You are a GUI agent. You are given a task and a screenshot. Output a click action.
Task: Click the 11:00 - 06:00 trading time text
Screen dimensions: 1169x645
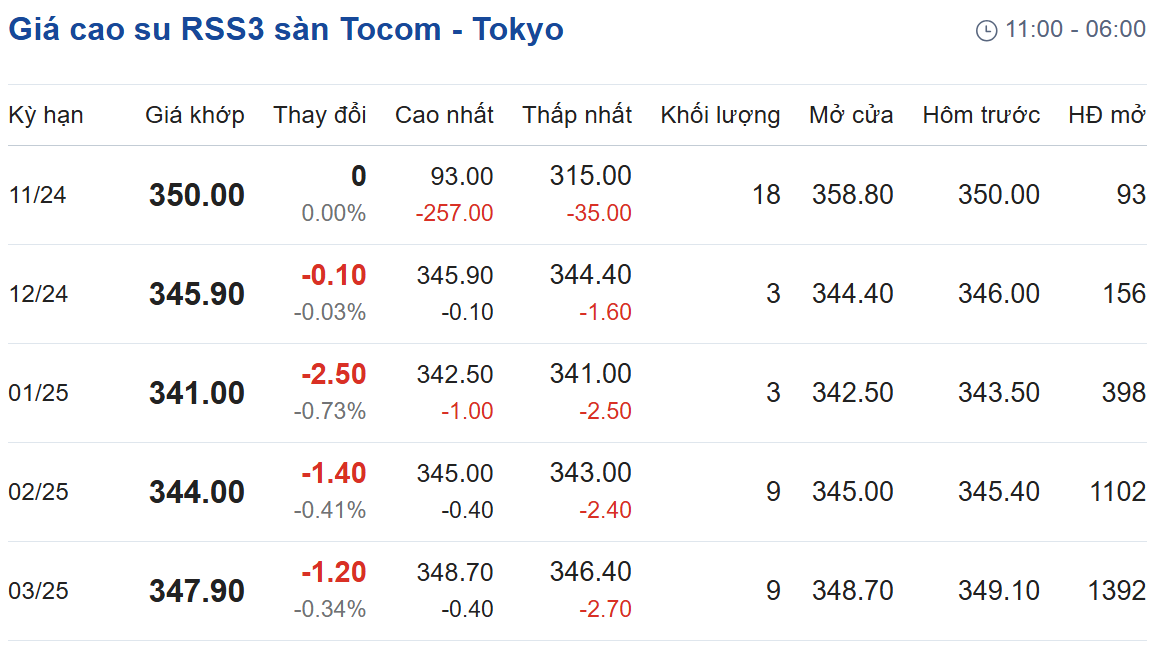[x=1075, y=30]
